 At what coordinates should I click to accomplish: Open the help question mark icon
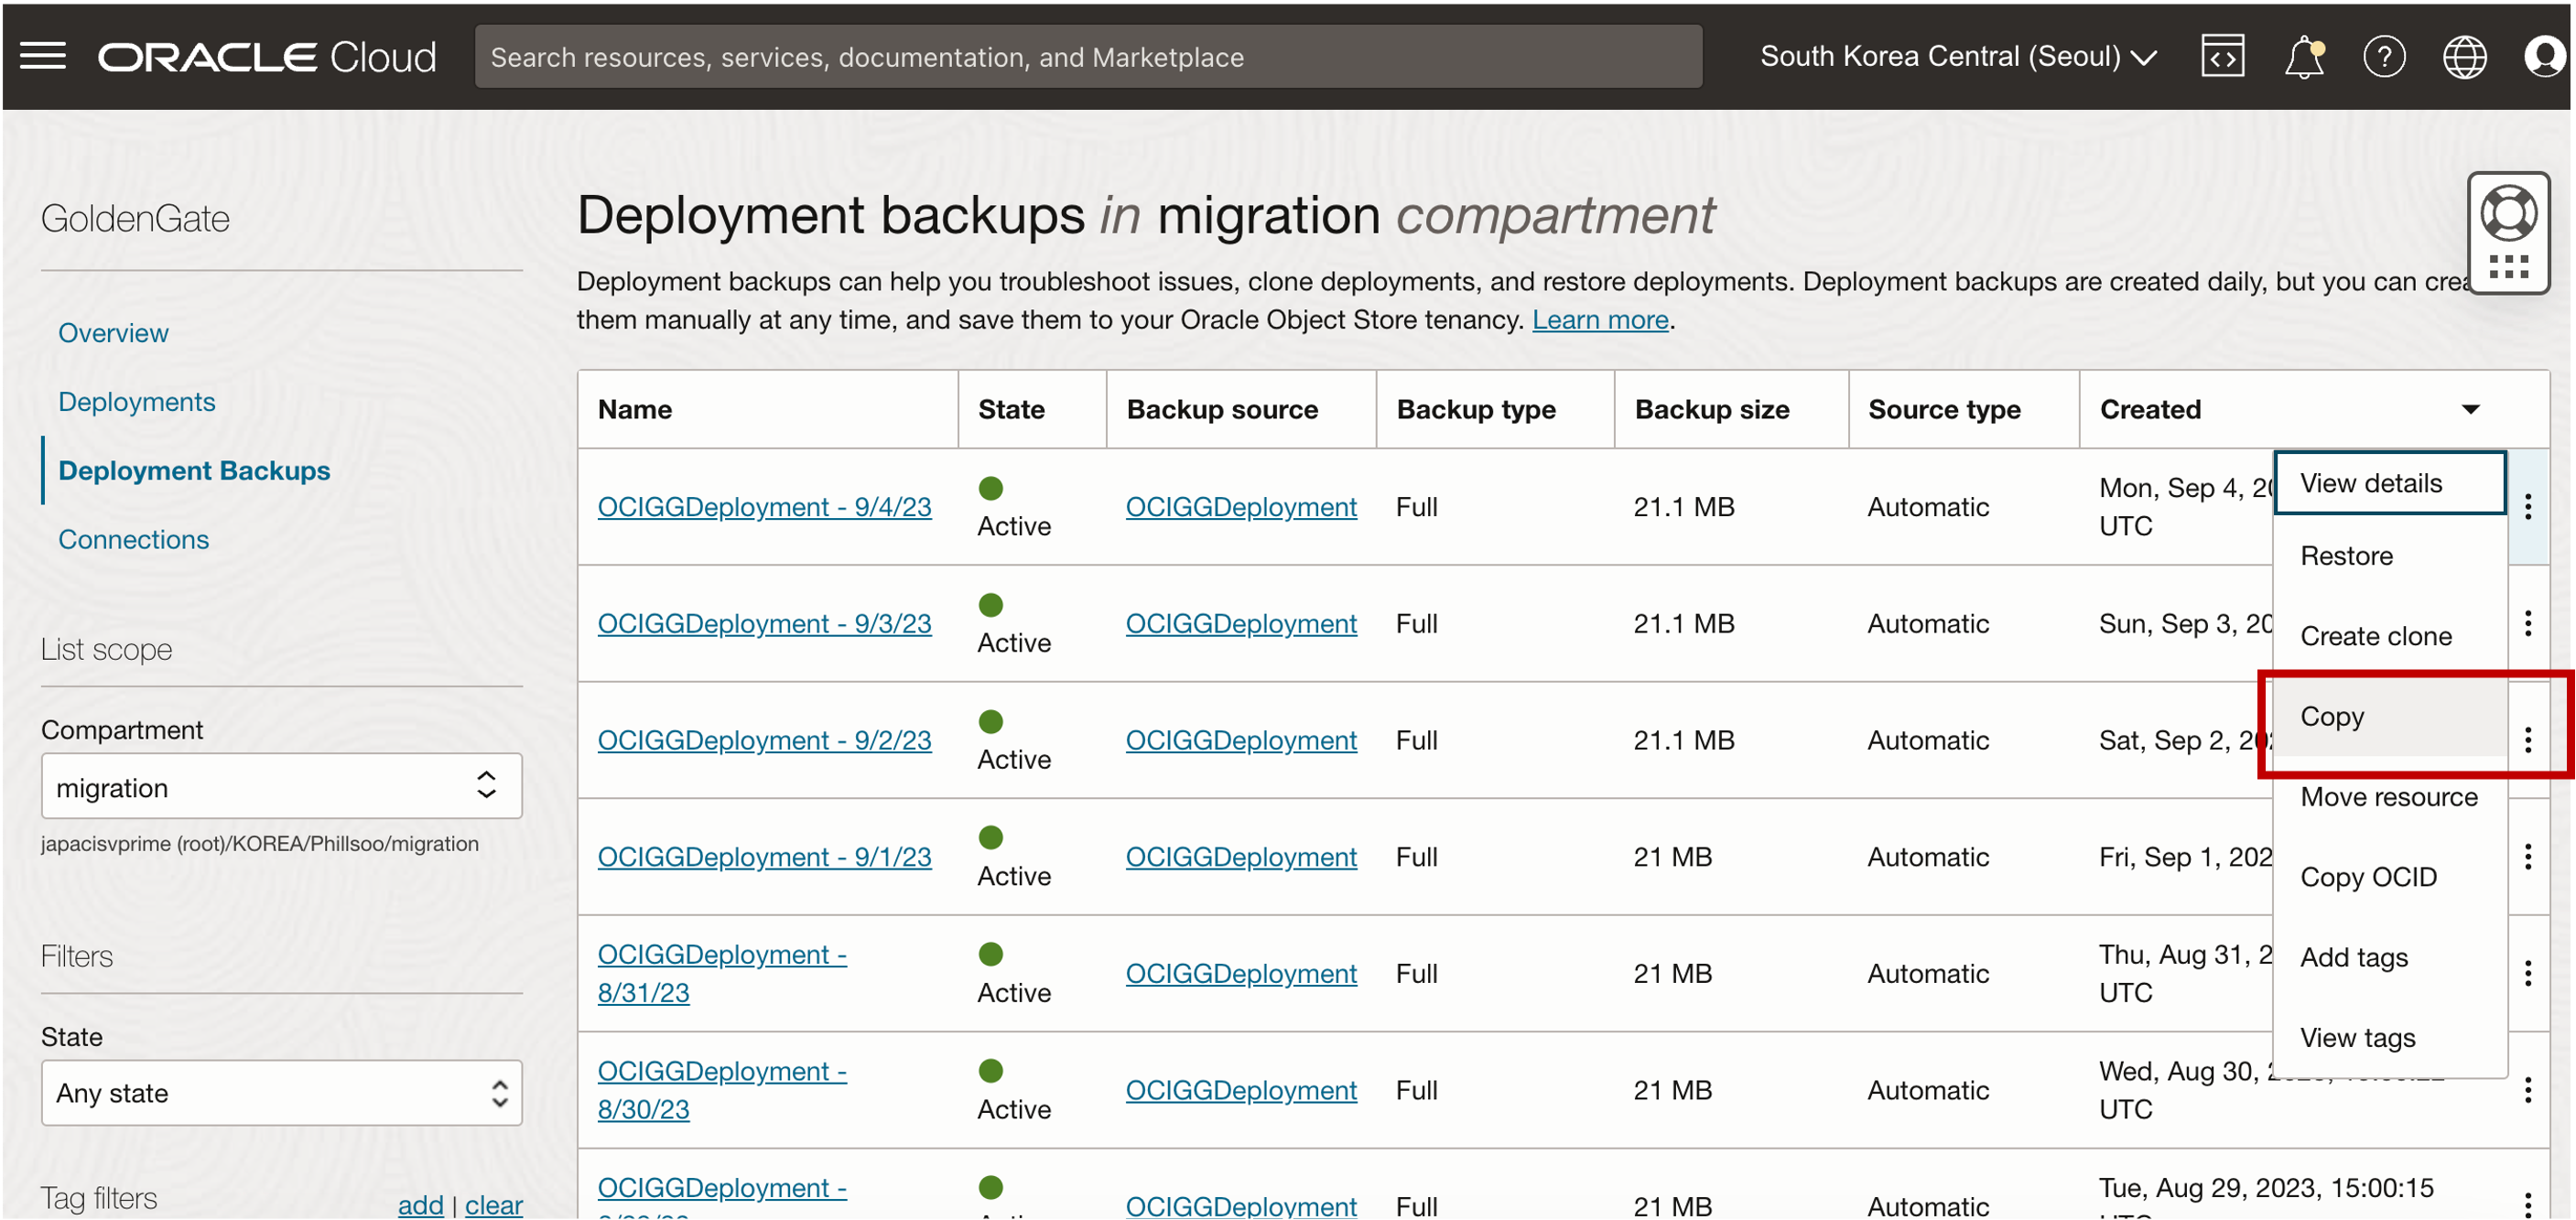pyautogui.click(x=2384, y=57)
